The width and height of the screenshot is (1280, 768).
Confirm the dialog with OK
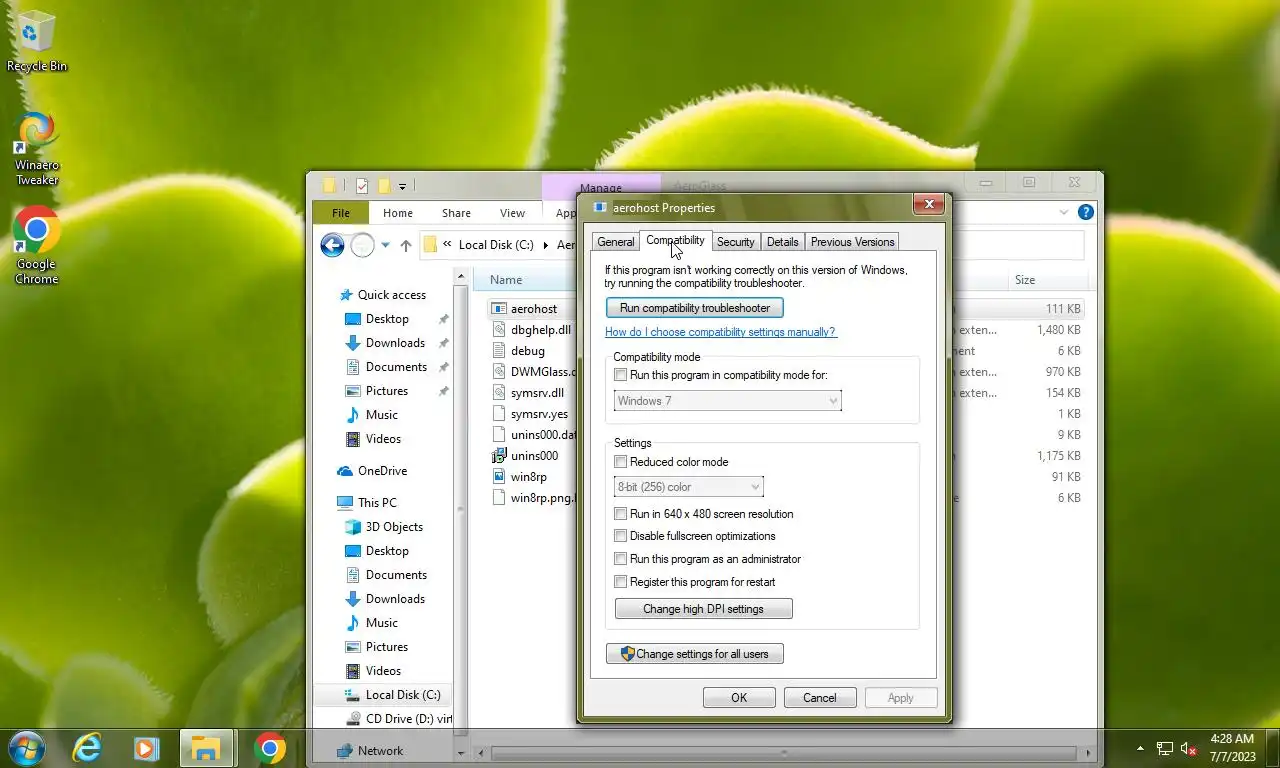coord(739,698)
